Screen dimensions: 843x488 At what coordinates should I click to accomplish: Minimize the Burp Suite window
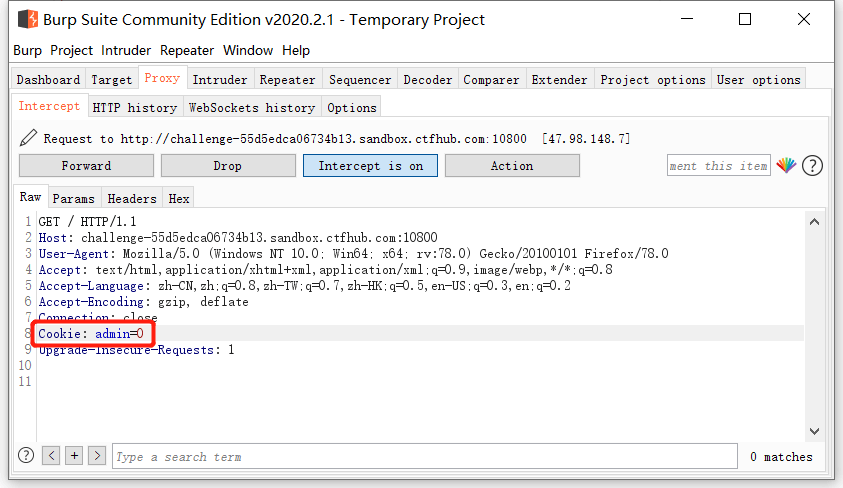point(687,19)
